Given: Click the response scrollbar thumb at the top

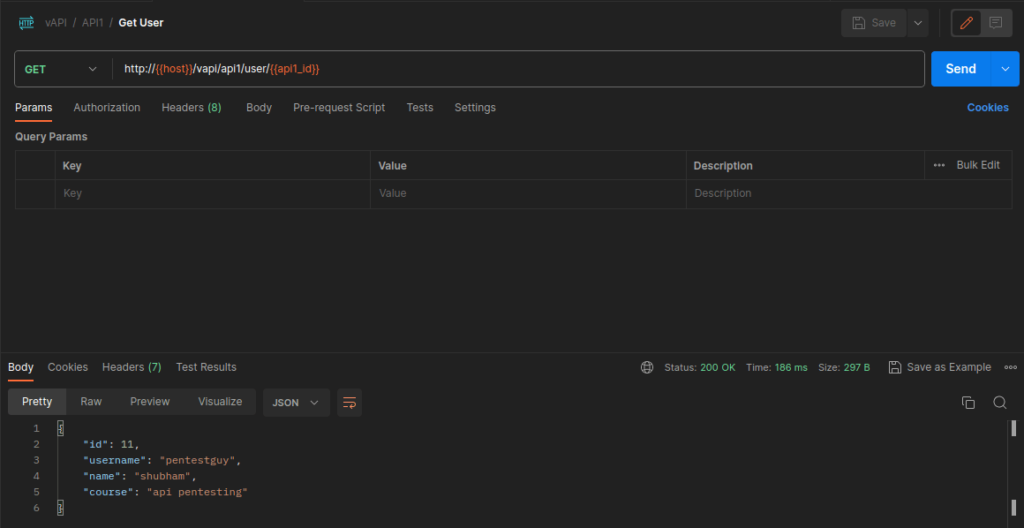Looking at the screenshot, I should coord(1014,429).
